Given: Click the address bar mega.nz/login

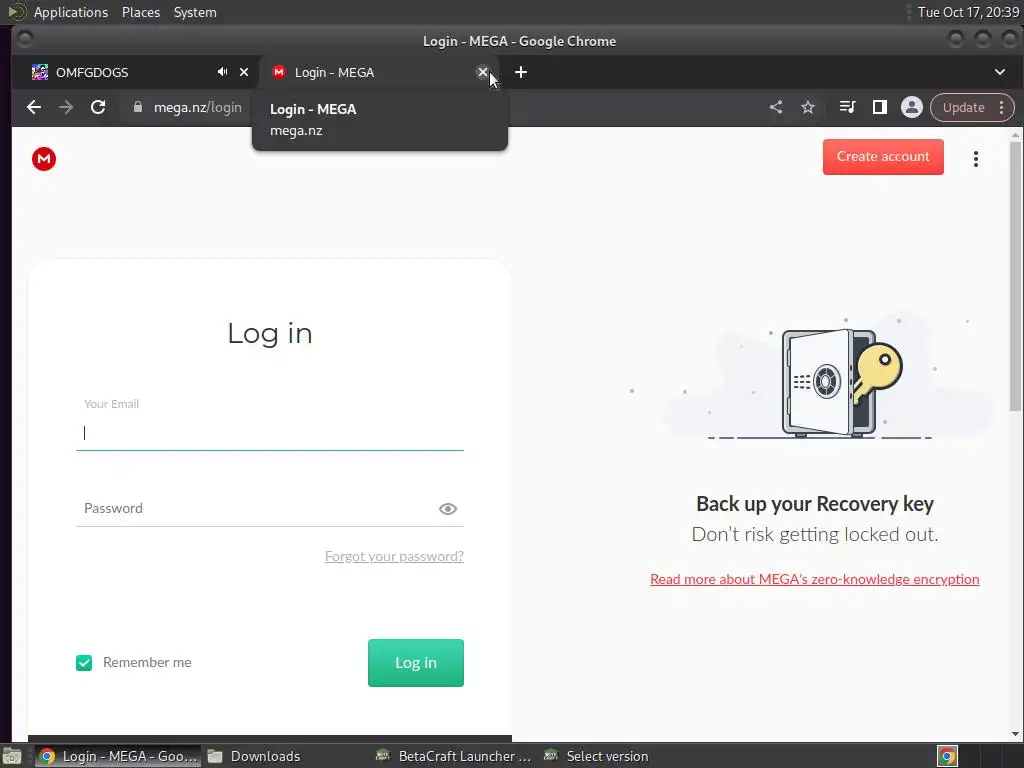Looking at the screenshot, I should tap(197, 107).
